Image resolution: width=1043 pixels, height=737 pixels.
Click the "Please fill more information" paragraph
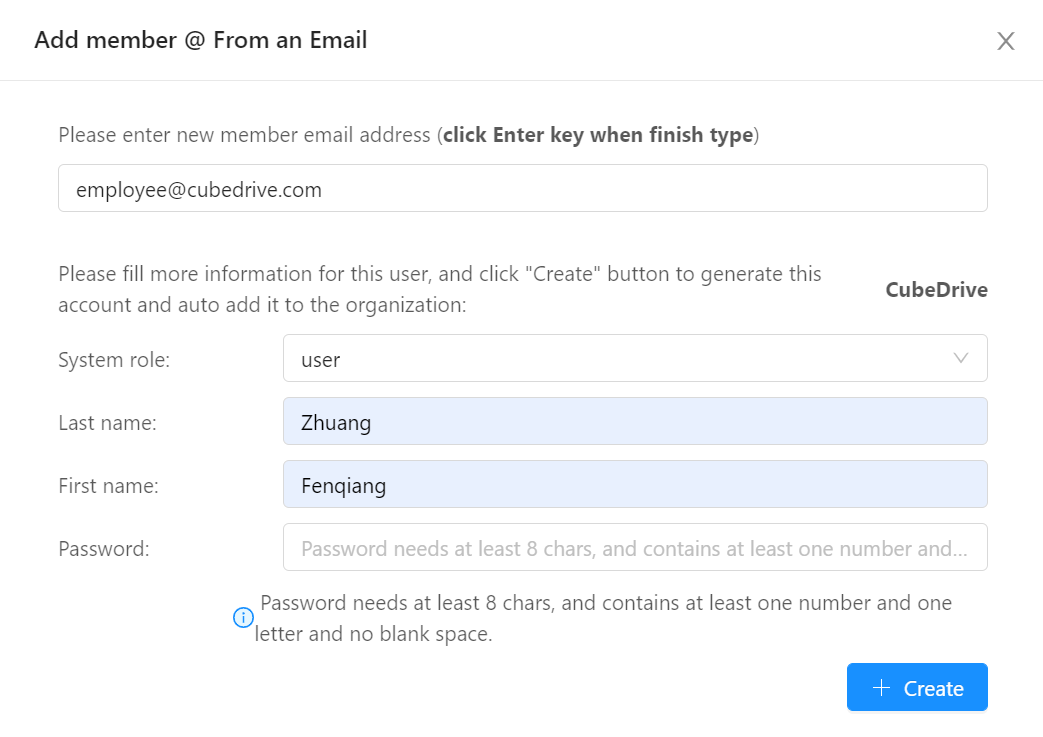click(440, 289)
